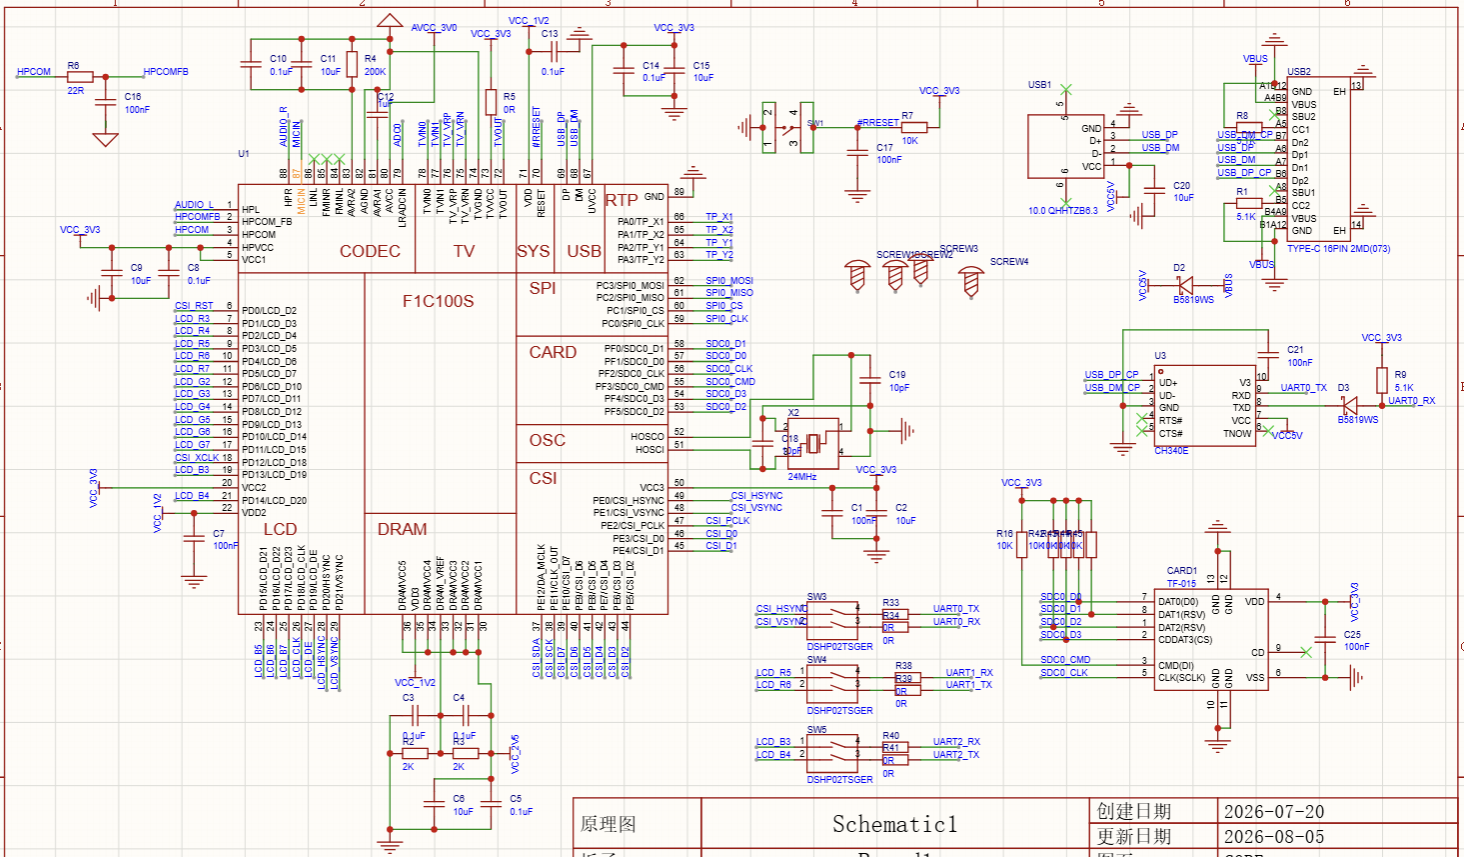Select capacitor C16 symbol

tap(105, 103)
